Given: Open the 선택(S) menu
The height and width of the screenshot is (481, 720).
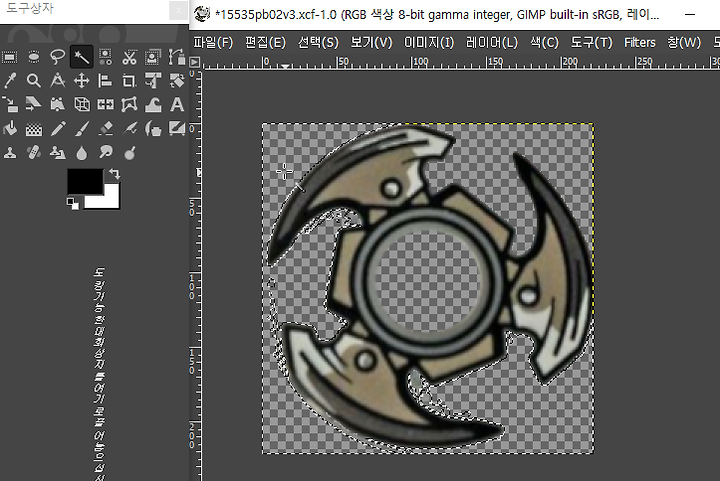Looking at the screenshot, I should [318, 43].
